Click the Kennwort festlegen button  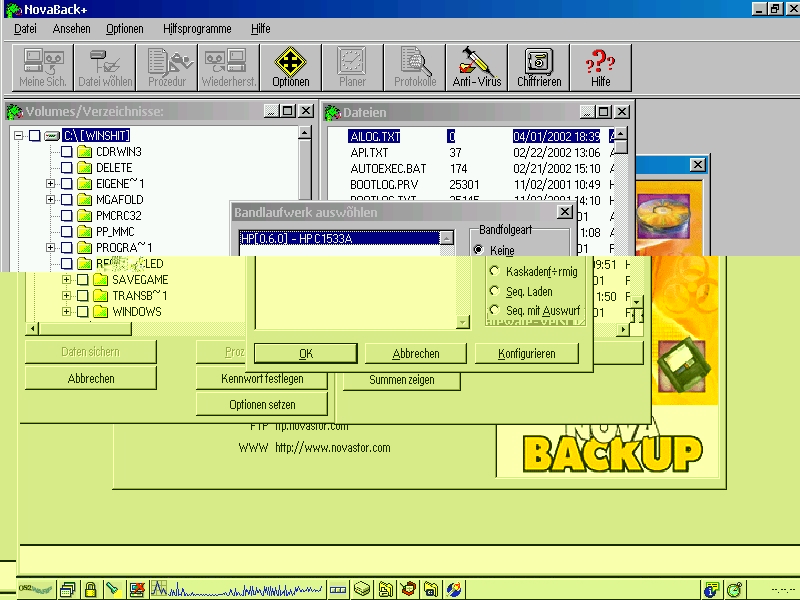262,379
